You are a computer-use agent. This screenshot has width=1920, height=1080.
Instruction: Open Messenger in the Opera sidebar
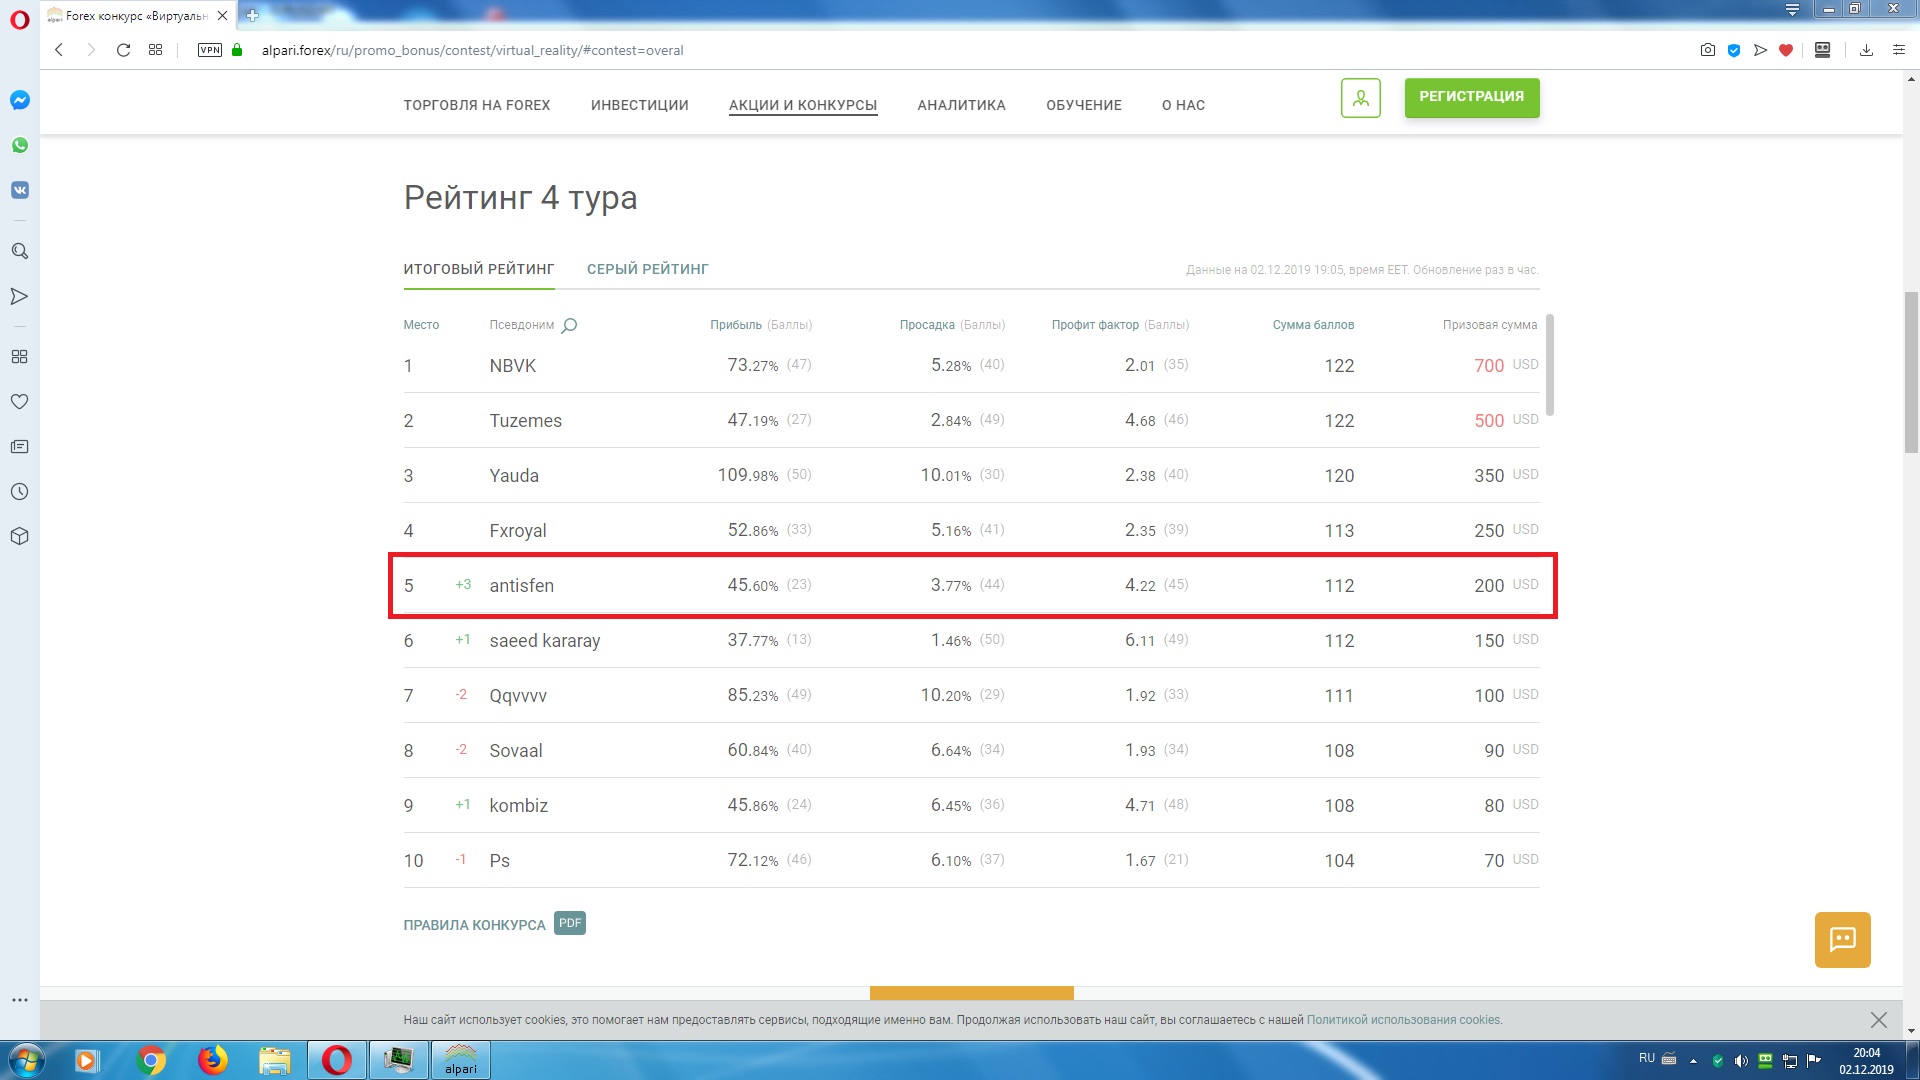(x=20, y=100)
